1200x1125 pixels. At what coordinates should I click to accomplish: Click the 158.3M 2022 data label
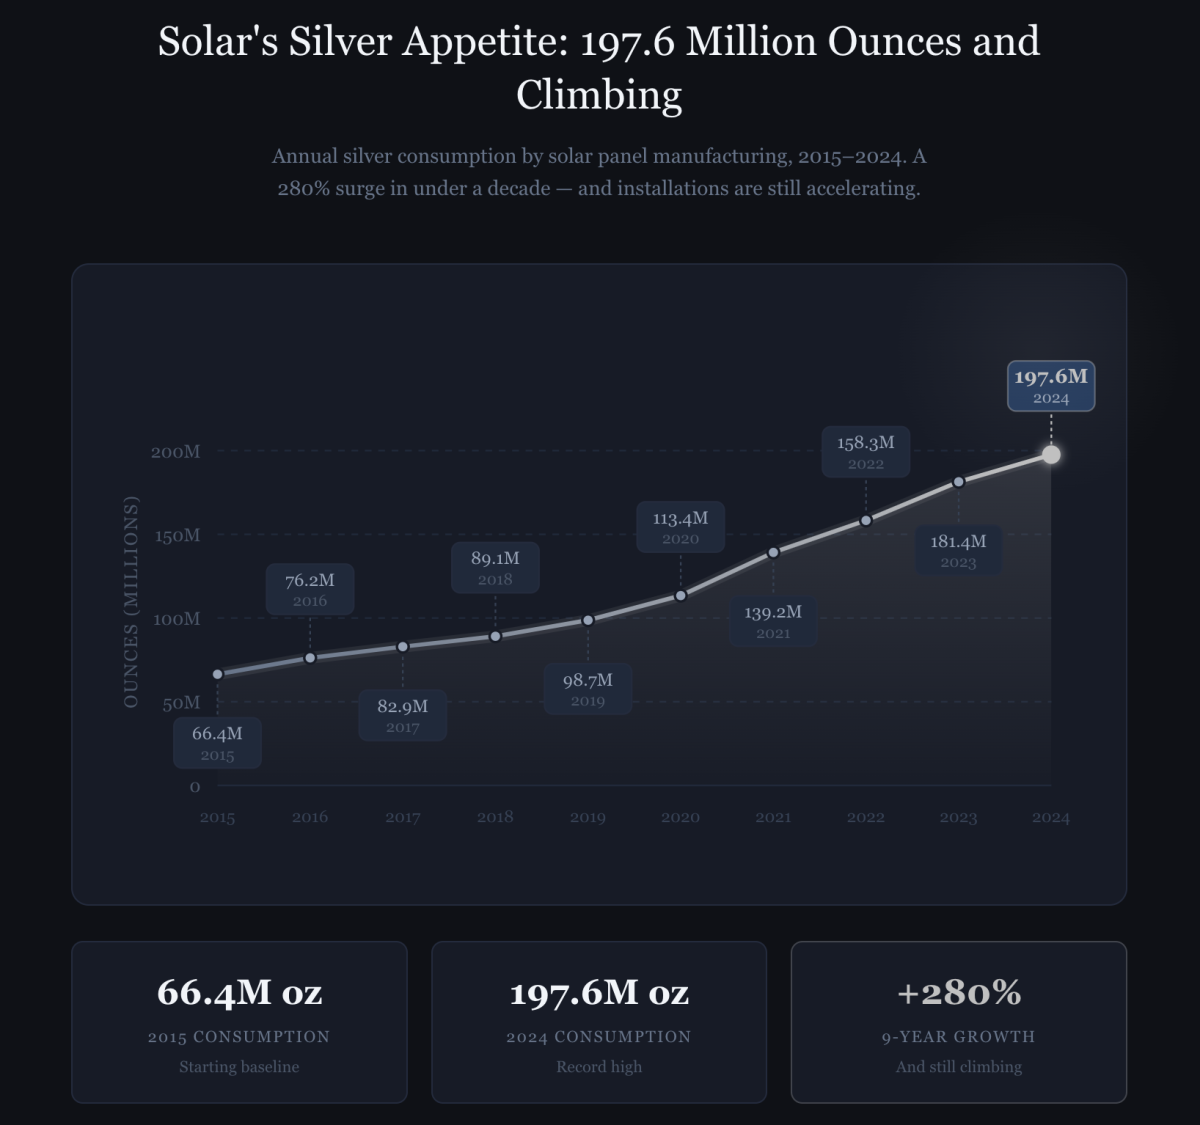(866, 451)
